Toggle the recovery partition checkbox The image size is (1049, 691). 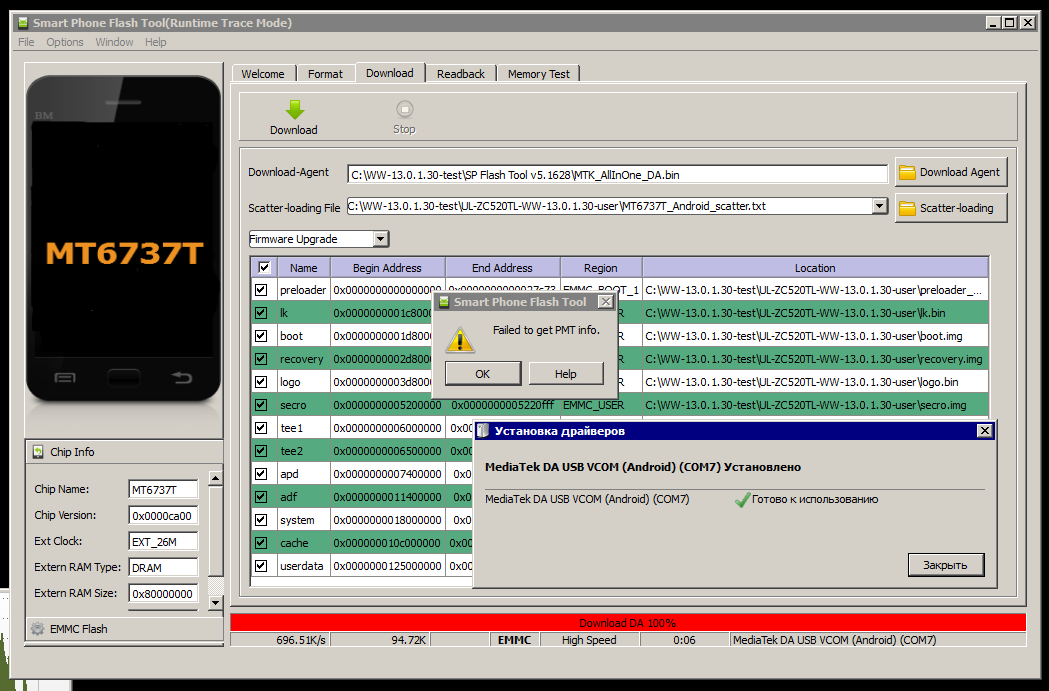262,359
